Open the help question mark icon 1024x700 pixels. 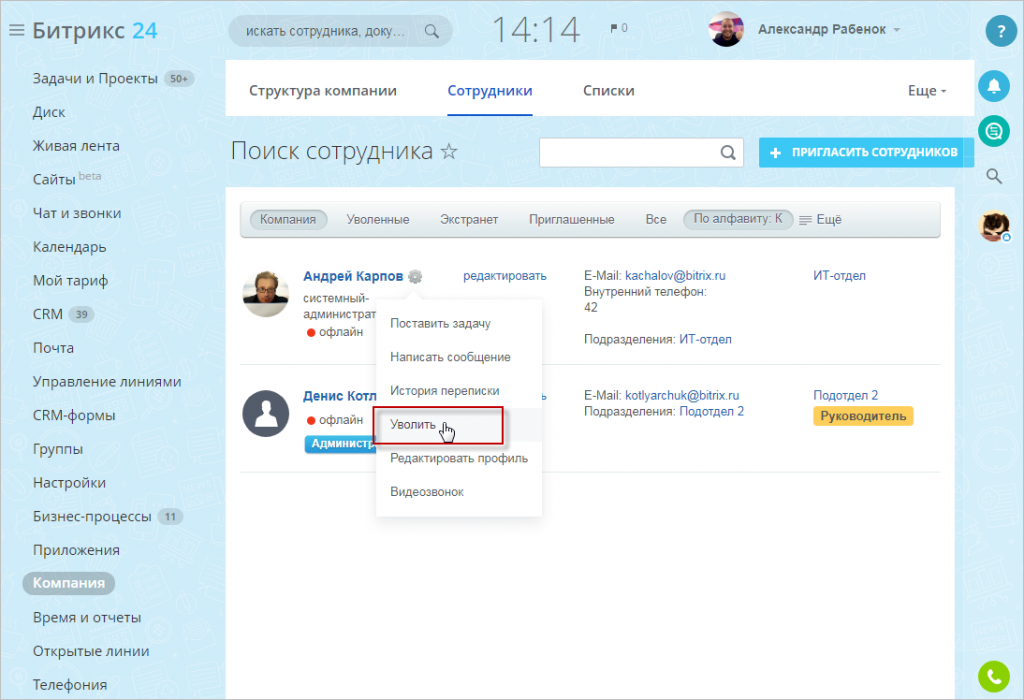(1000, 31)
